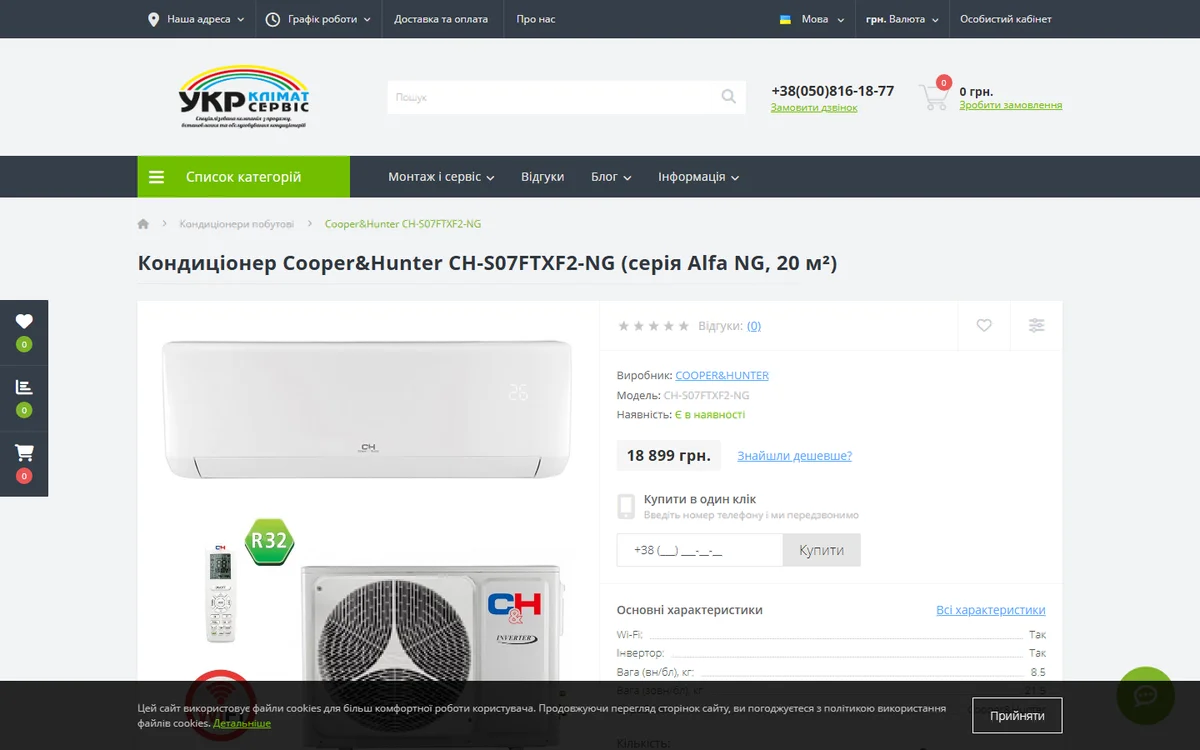Focus the phone number input field
The image size is (1200, 750).
[x=699, y=550]
